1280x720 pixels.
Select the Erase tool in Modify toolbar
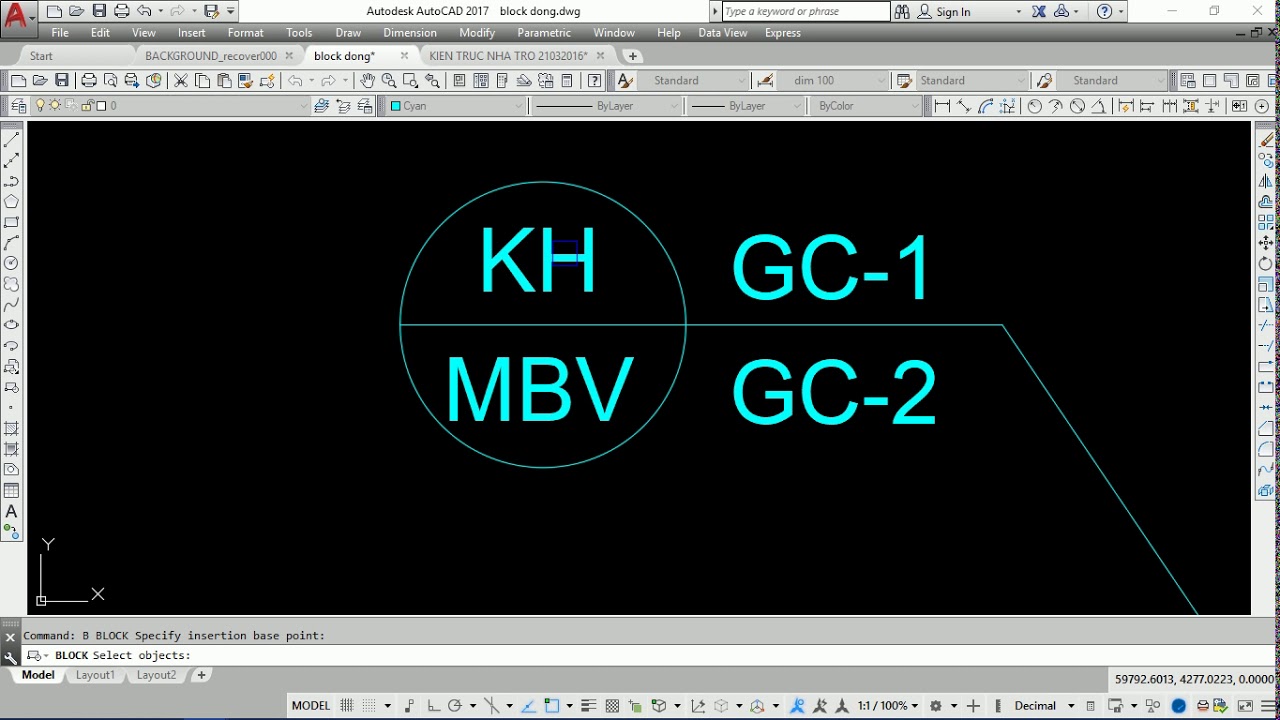click(x=1266, y=140)
